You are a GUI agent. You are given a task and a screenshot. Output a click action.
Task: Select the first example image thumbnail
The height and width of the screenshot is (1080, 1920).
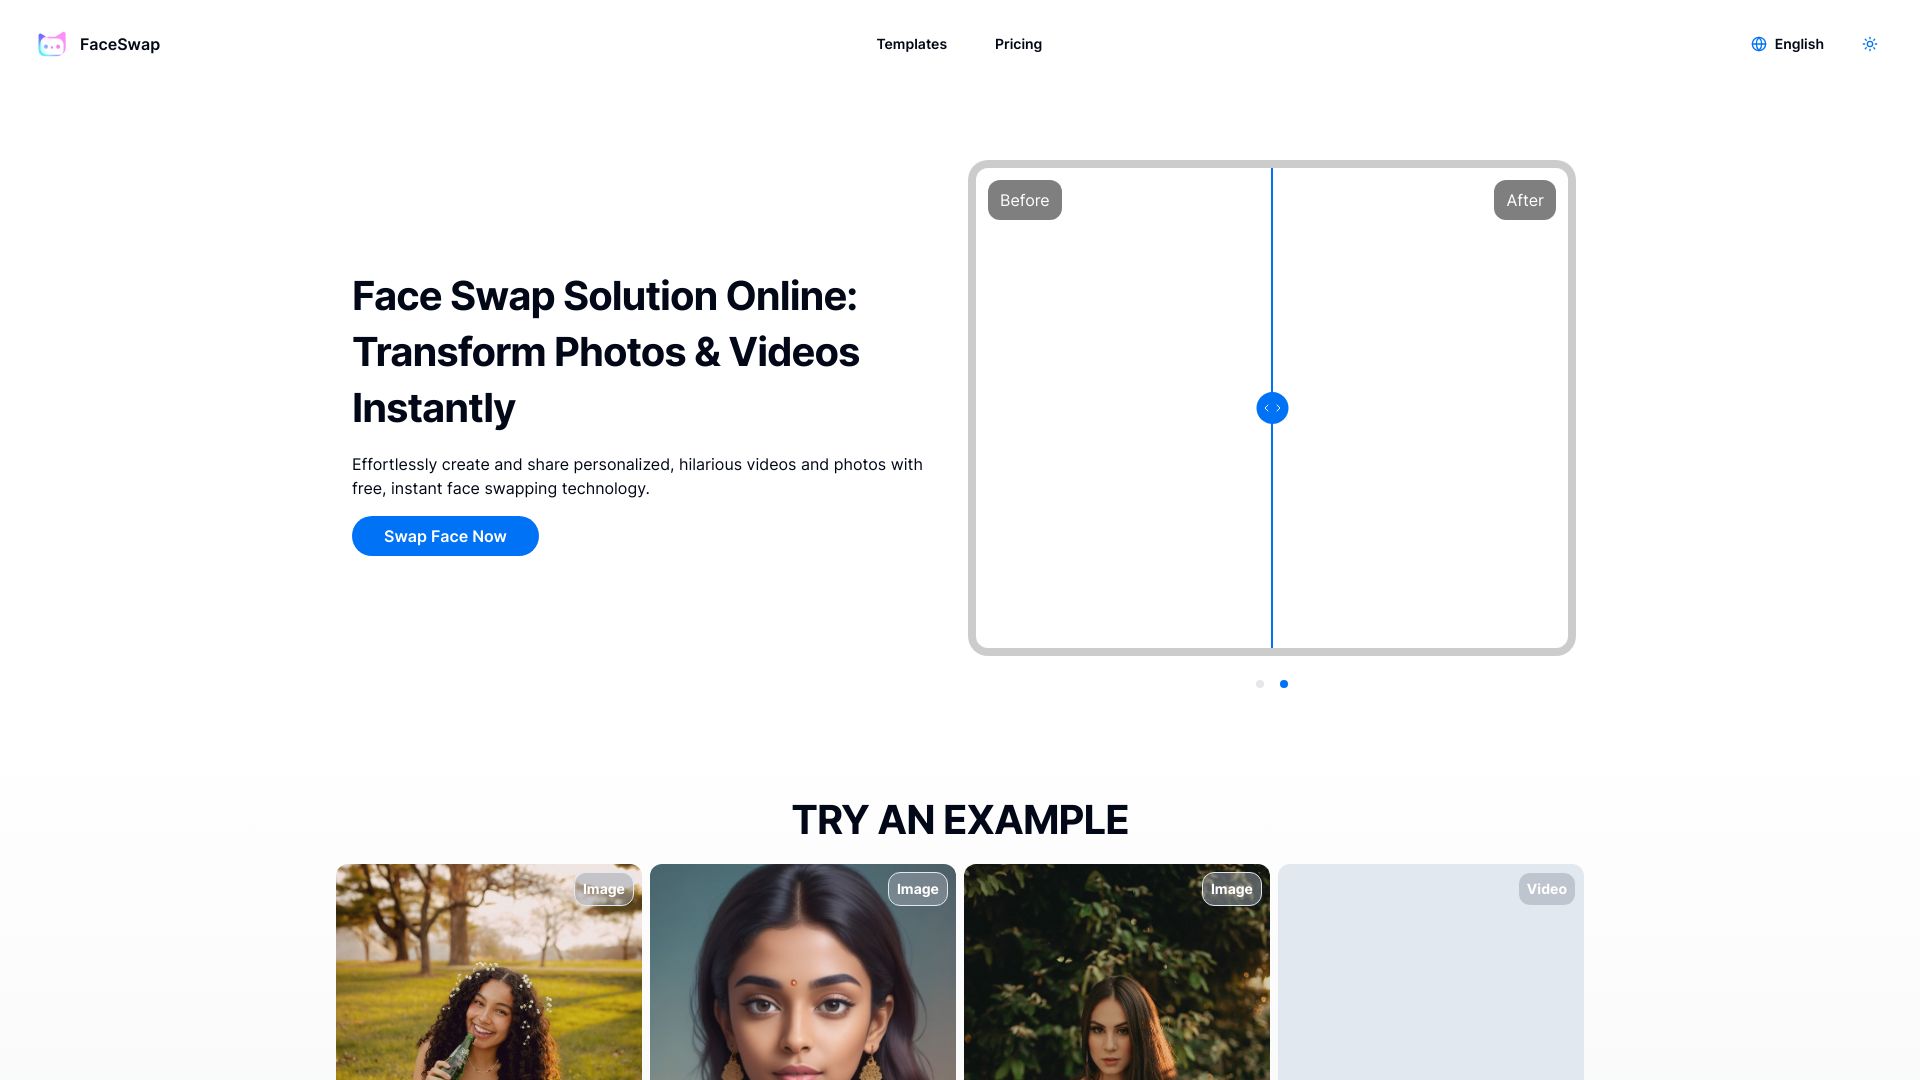[488, 972]
